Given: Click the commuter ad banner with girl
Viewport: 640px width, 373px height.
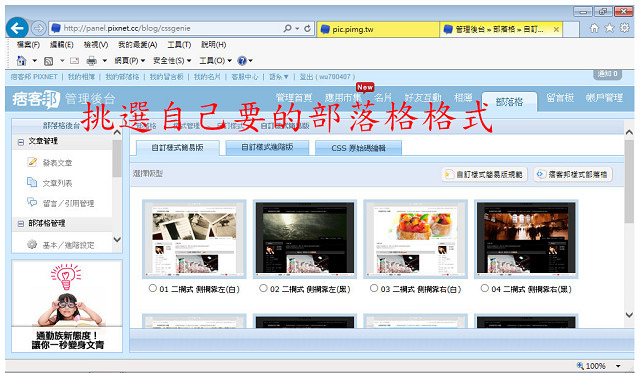Looking at the screenshot, I should (67, 306).
